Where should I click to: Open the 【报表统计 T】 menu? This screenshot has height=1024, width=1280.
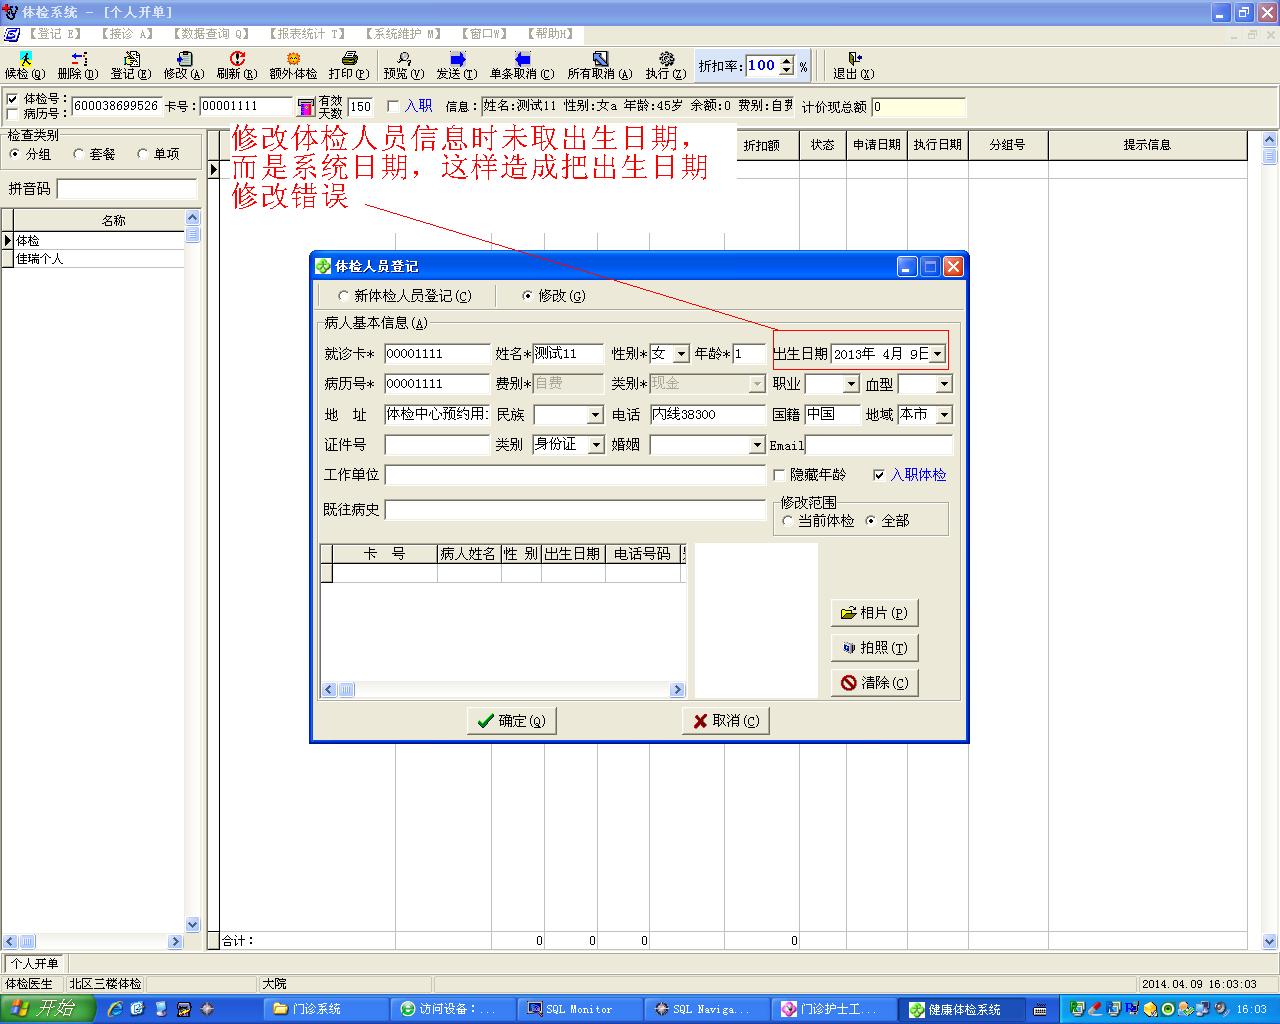[x=306, y=34]
